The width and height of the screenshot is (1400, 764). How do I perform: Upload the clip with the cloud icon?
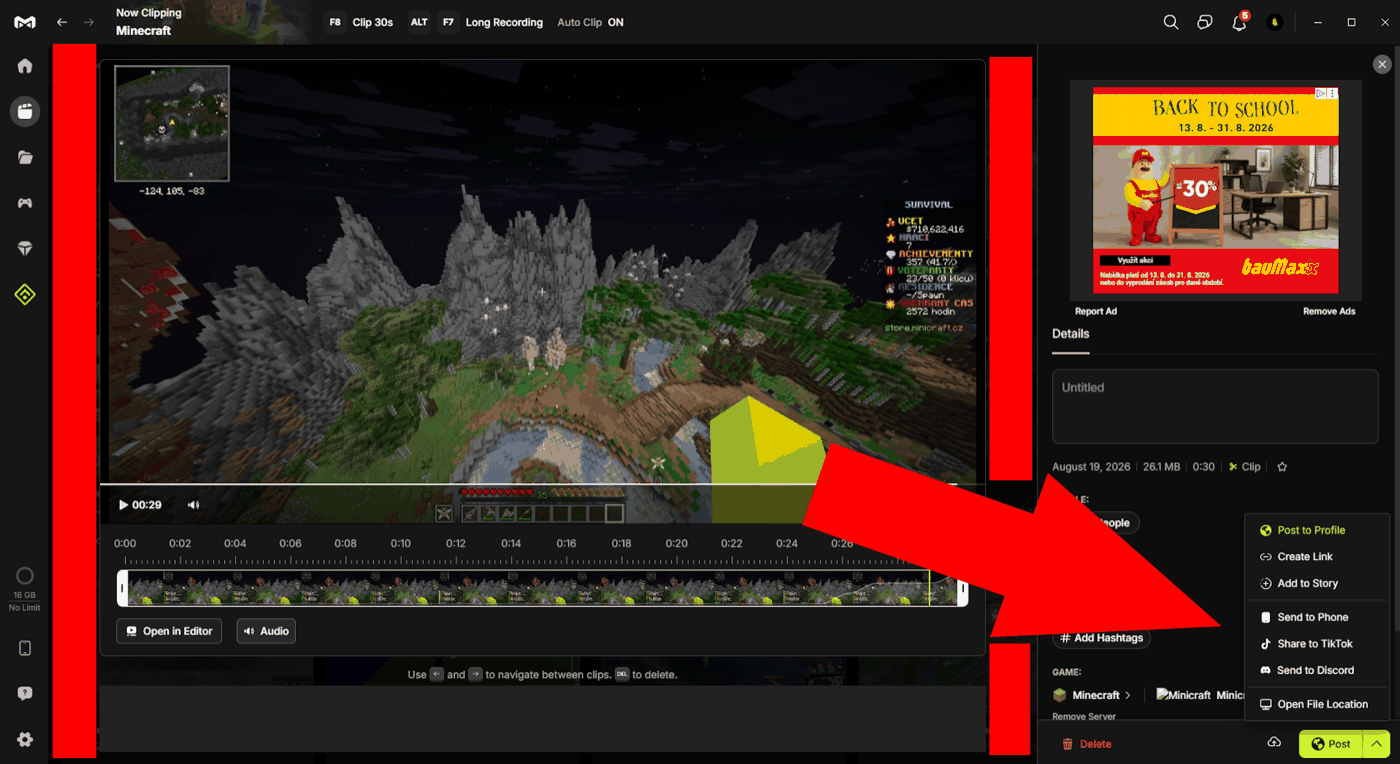(1274, 742)
